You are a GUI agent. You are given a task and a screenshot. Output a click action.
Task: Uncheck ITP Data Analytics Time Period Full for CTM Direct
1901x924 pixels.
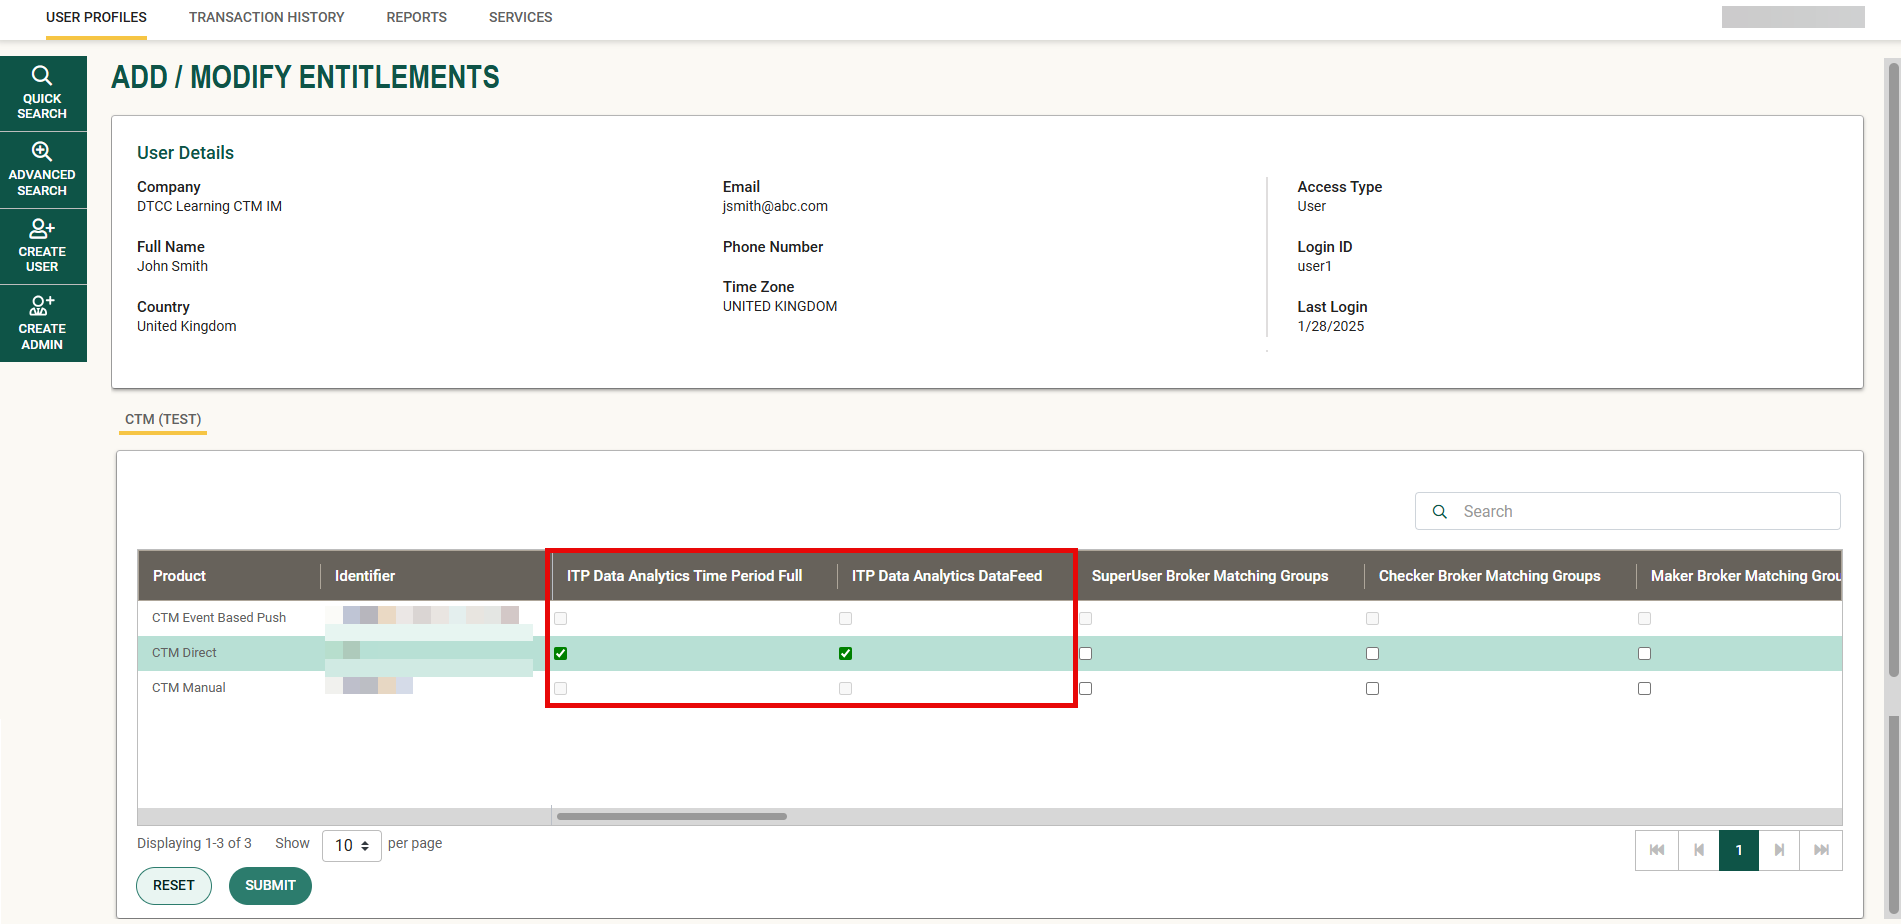[561, 653]
